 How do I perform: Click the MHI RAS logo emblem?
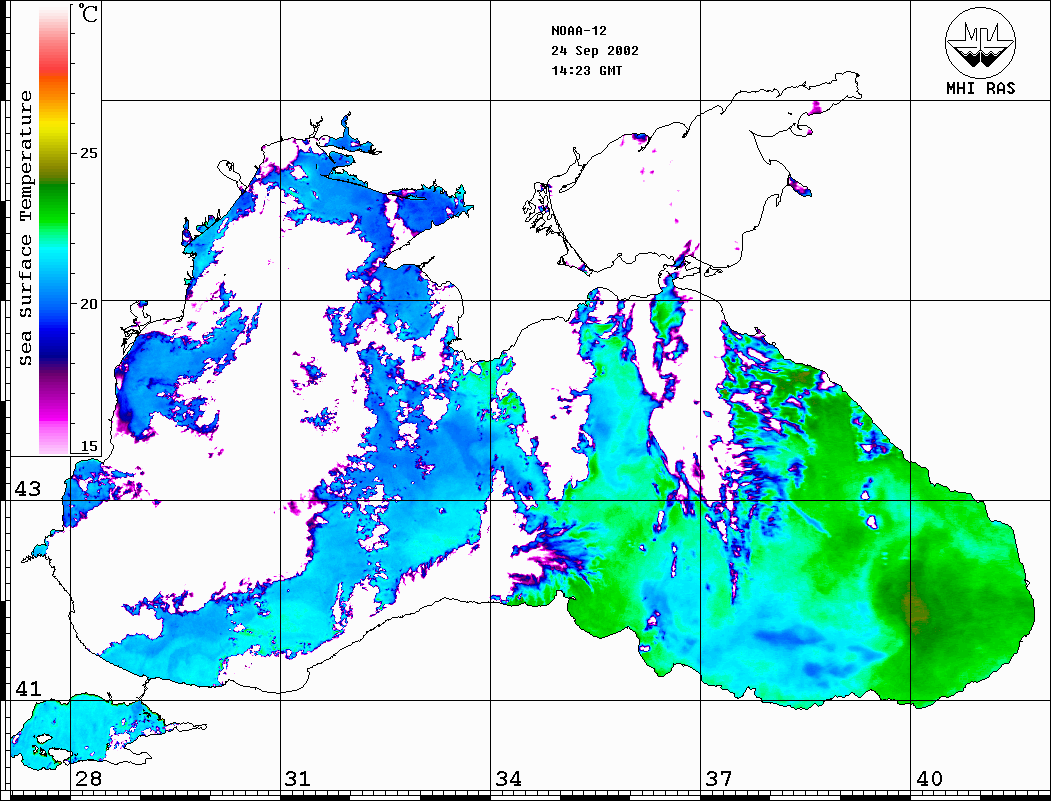click(x=981, y=42)
